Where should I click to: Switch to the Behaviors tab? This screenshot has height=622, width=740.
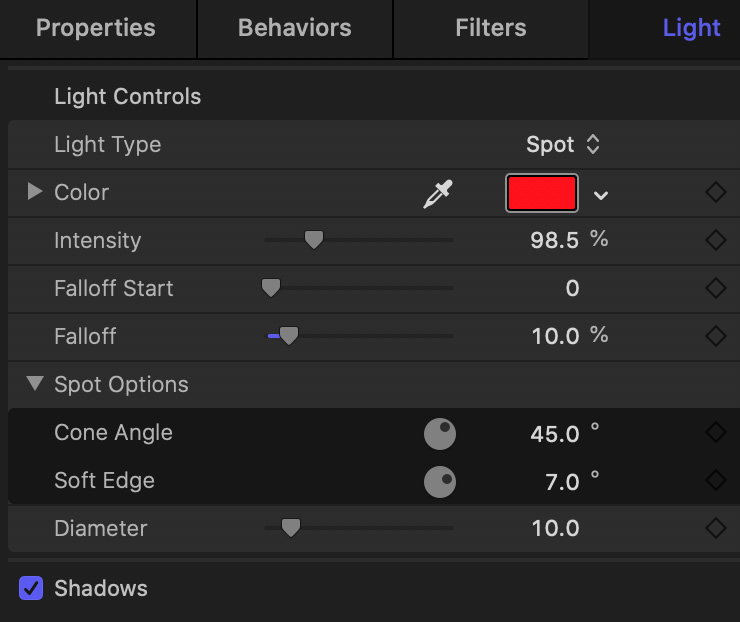(294, 27)
